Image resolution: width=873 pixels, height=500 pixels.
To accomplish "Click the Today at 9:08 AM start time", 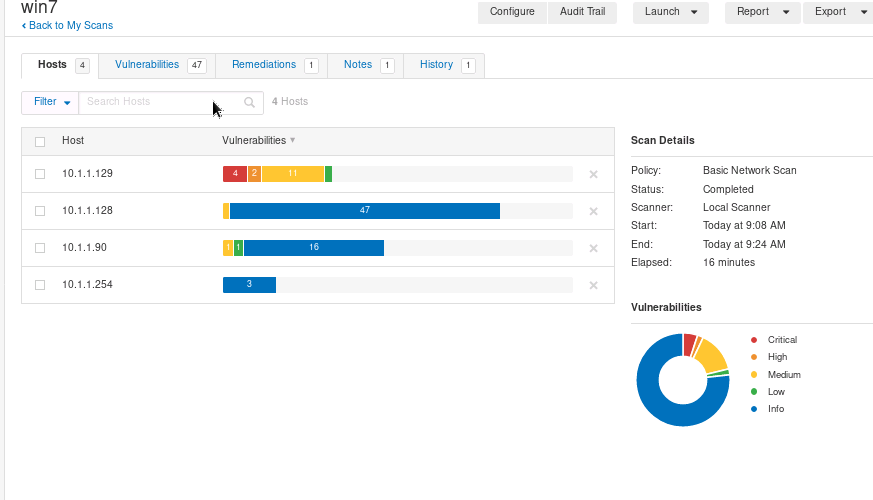I will click(x=744, y=226).
